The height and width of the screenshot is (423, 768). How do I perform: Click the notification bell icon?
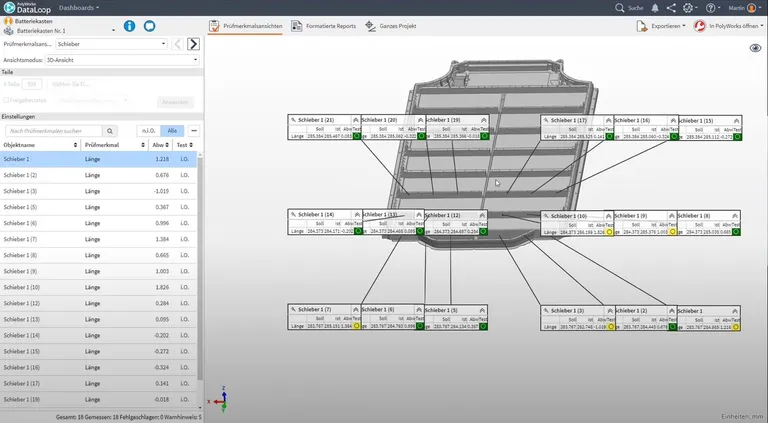coord(655,8)
